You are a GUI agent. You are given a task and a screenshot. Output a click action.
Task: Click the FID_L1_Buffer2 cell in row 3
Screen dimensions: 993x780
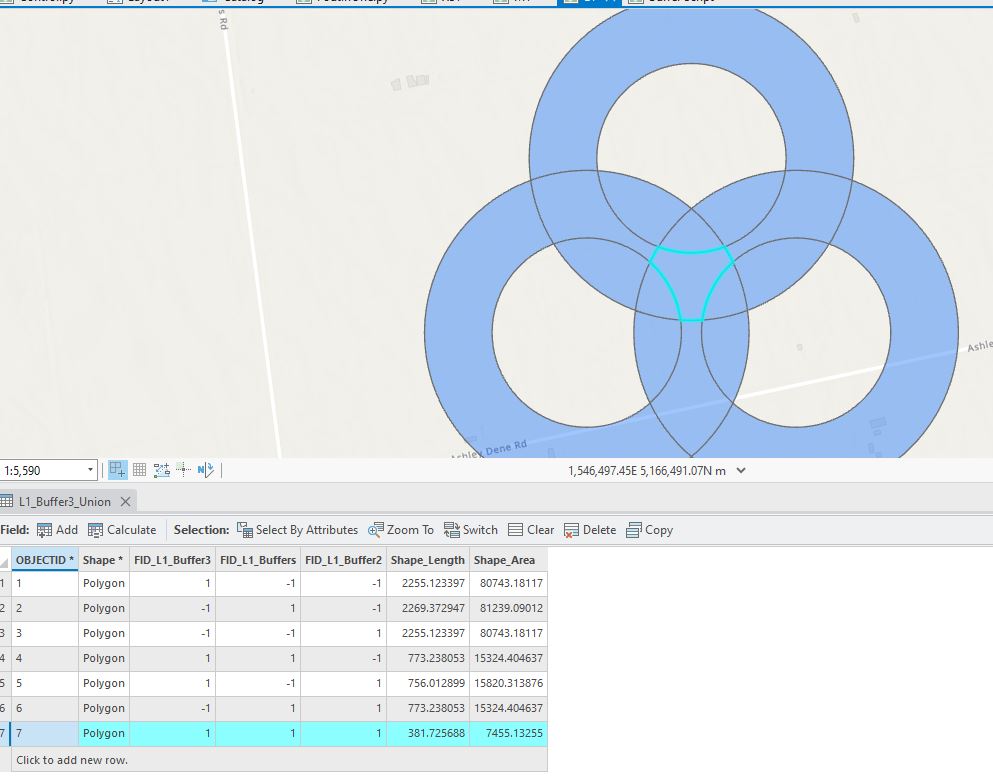coord(343,633)
